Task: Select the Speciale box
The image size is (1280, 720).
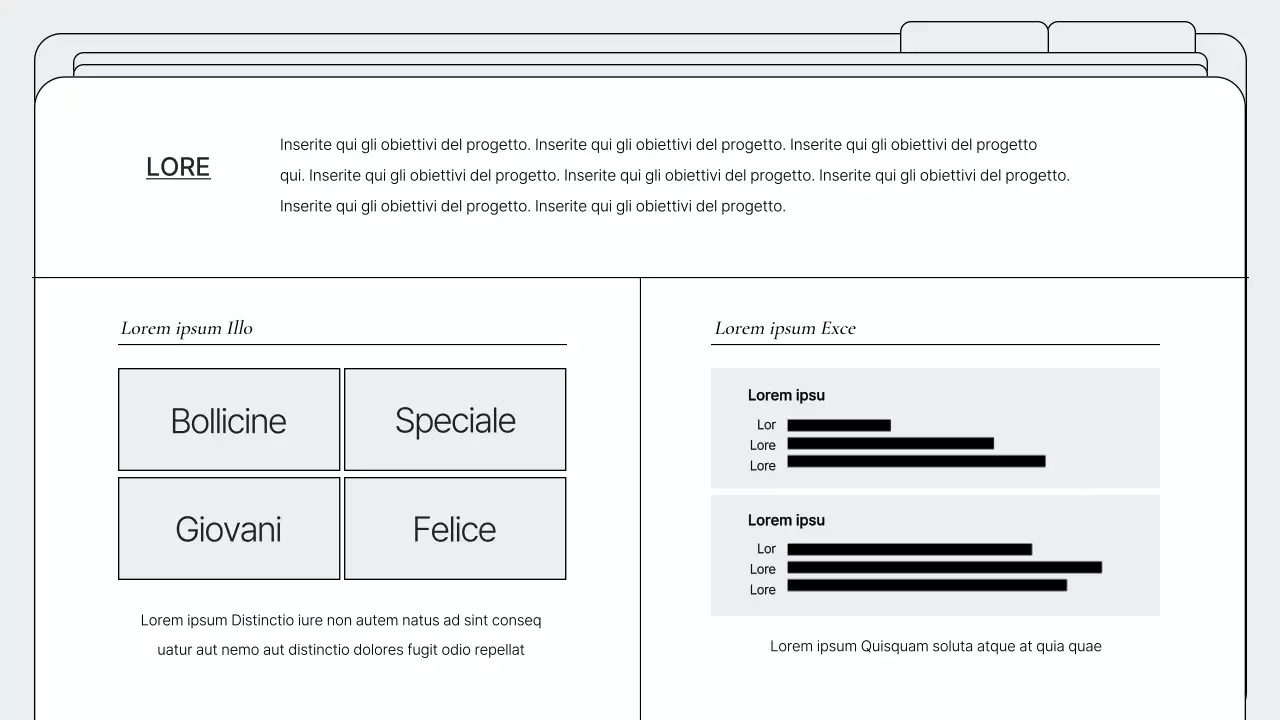Action: [455, 420]
